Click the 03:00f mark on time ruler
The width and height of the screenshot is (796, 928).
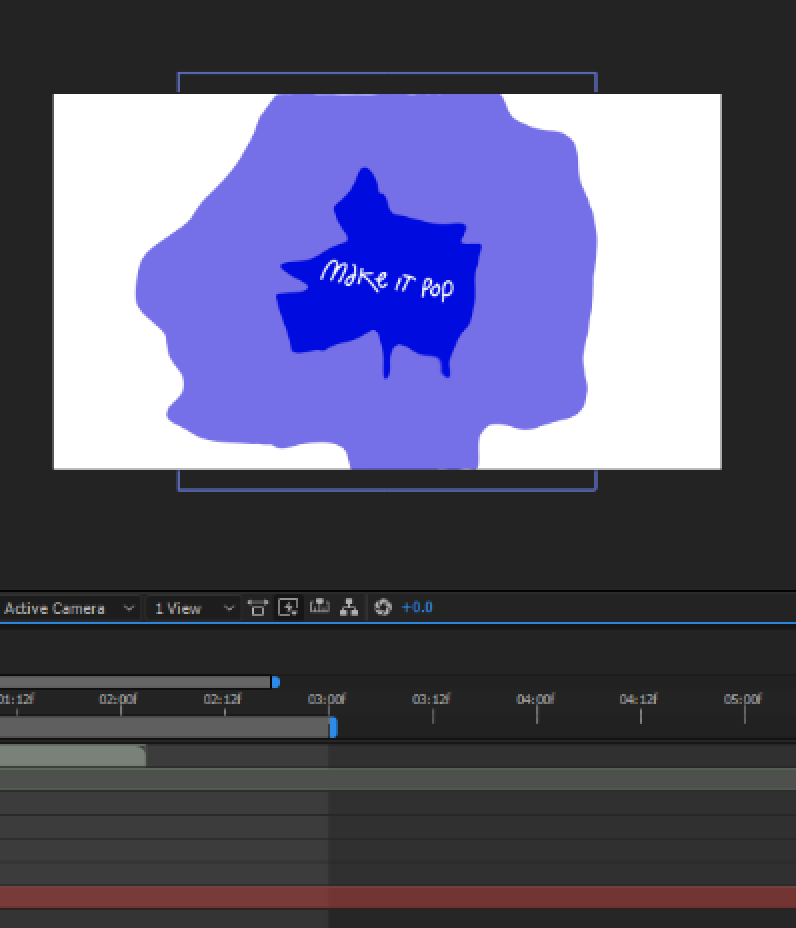pos(327,700)
